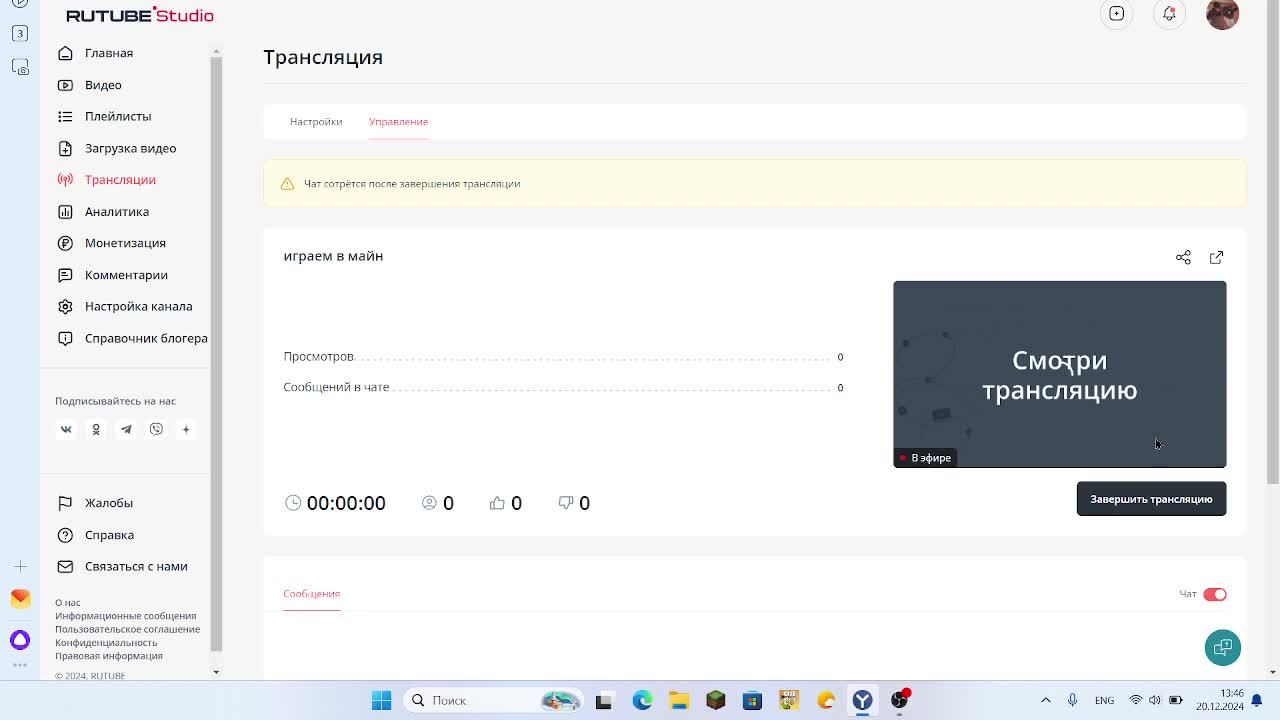Image resolution: width=1280 pixels, height=720 pixels.
Task: Click the ENG language indicator
Action: (1104, 701)
